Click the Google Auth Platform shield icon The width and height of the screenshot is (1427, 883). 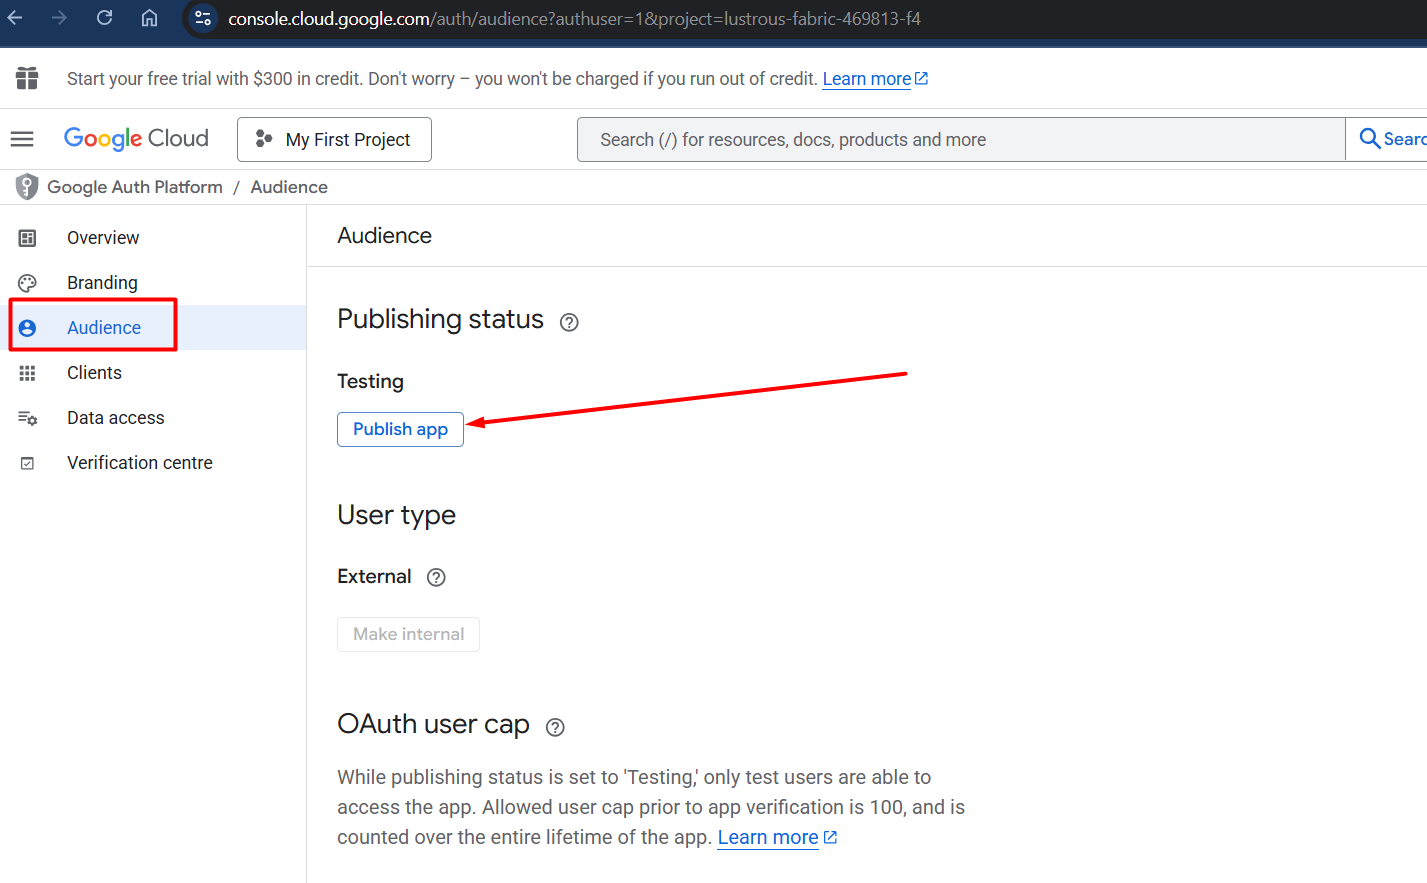27,187
